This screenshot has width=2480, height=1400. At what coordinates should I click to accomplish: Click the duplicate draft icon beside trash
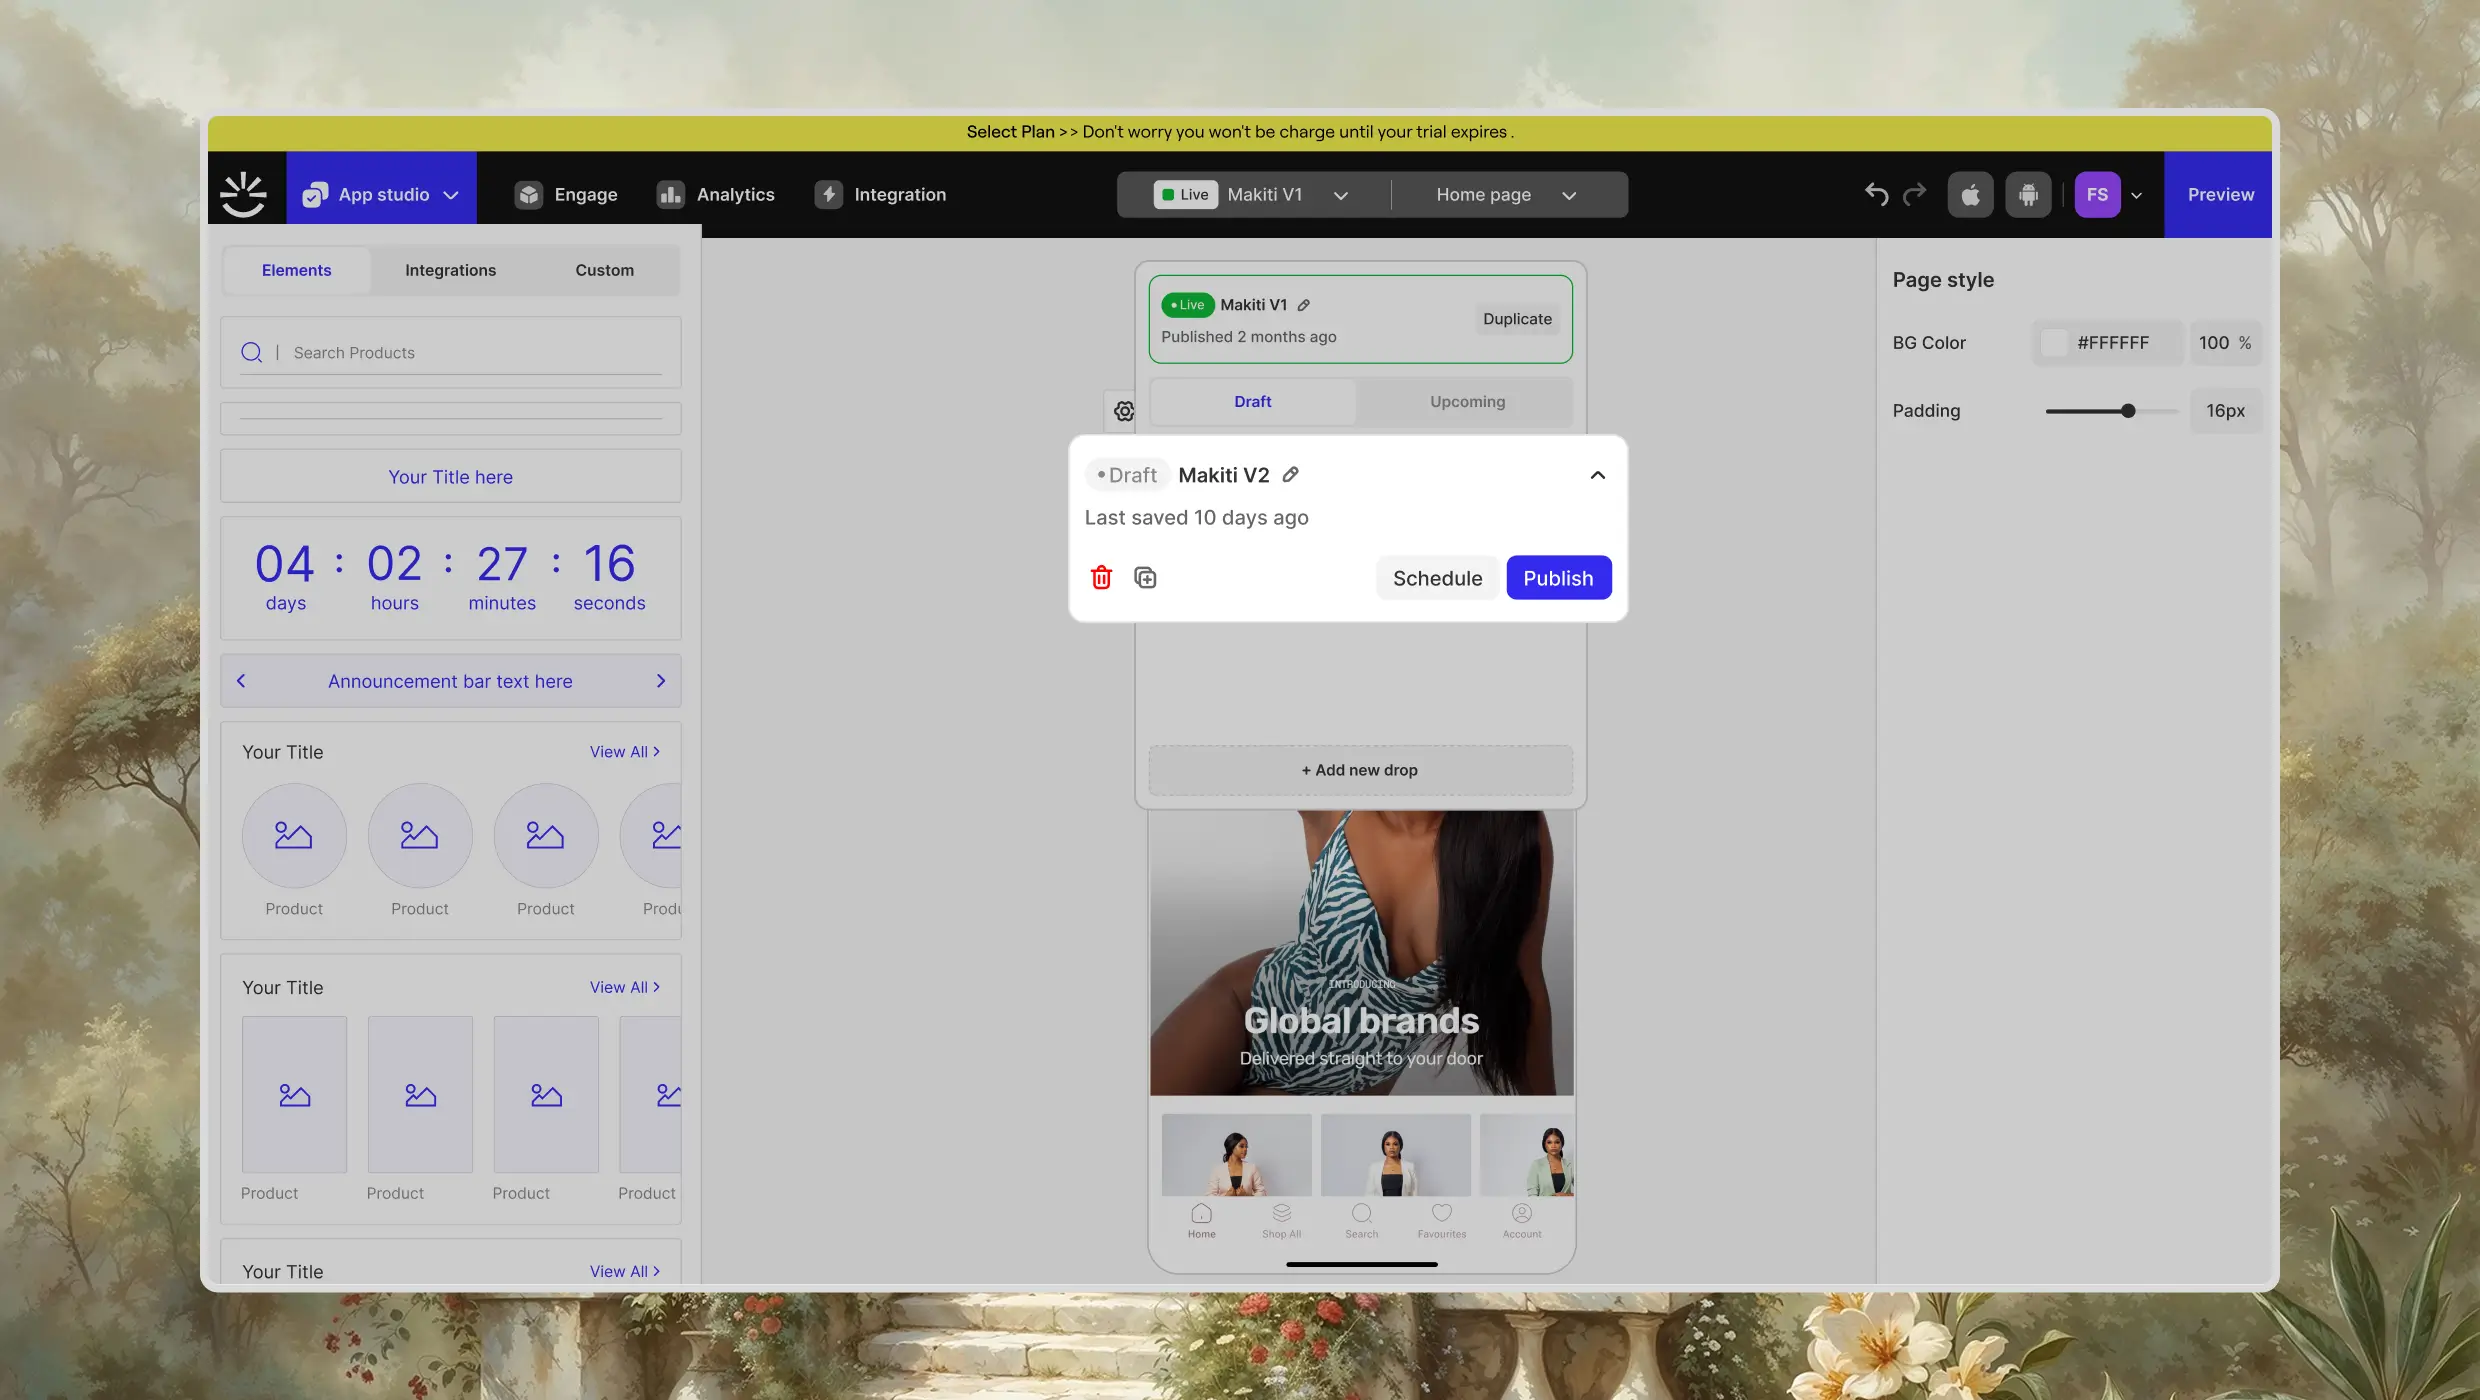click(1145, 578)
